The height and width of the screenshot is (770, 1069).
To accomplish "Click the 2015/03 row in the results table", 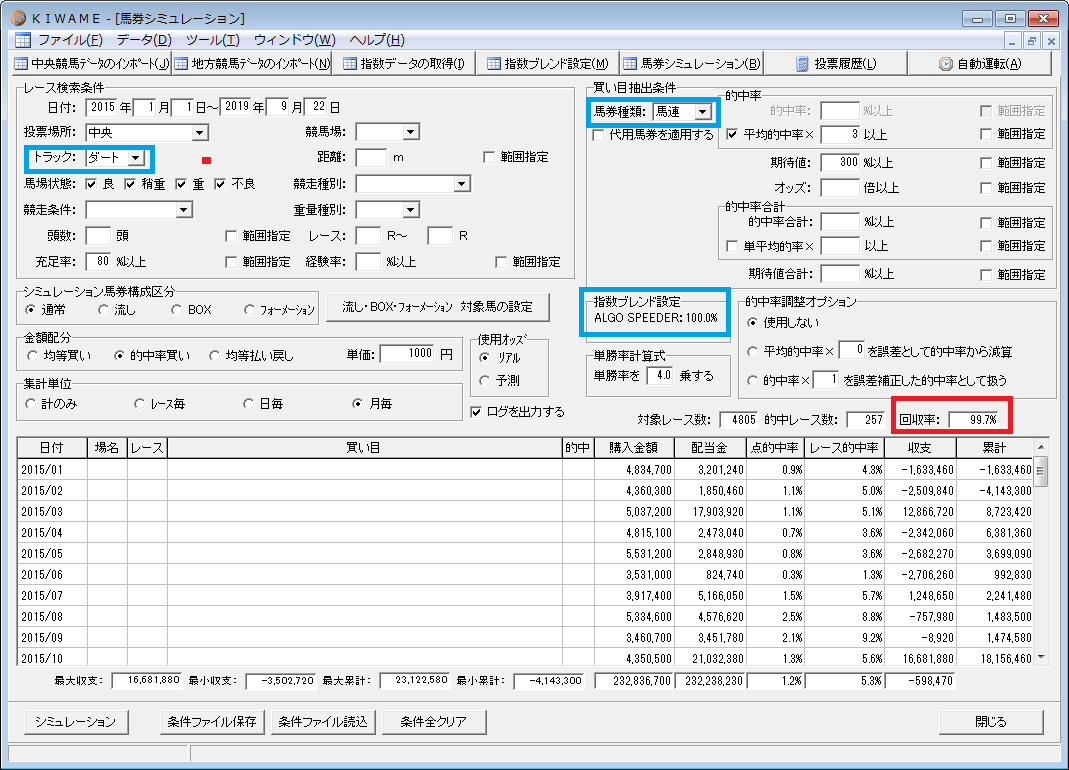I will tap(525, 512).
